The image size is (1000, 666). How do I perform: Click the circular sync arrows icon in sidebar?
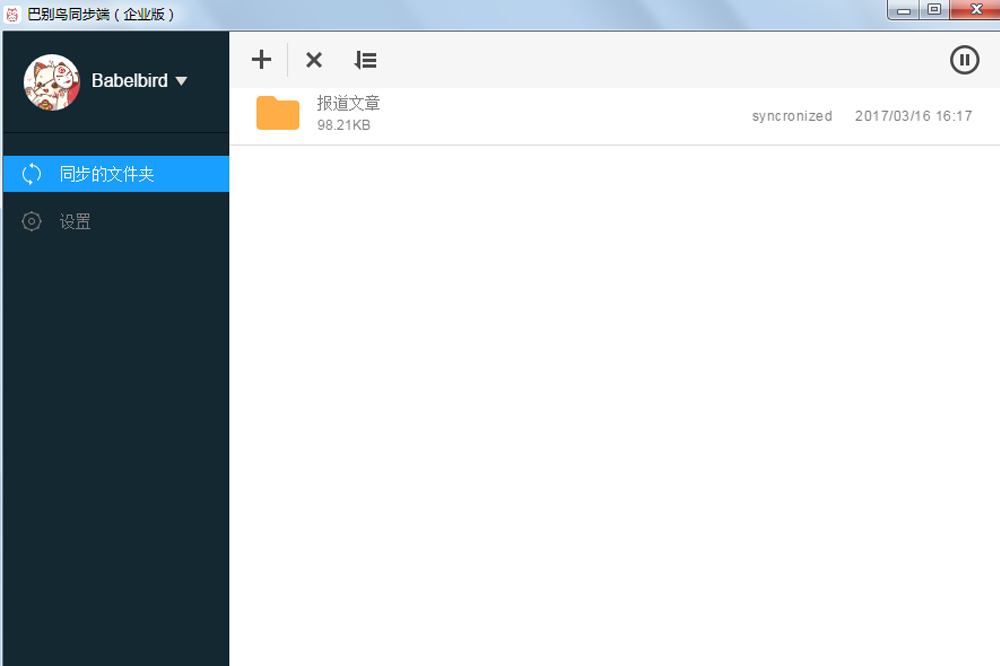point(32,174)
